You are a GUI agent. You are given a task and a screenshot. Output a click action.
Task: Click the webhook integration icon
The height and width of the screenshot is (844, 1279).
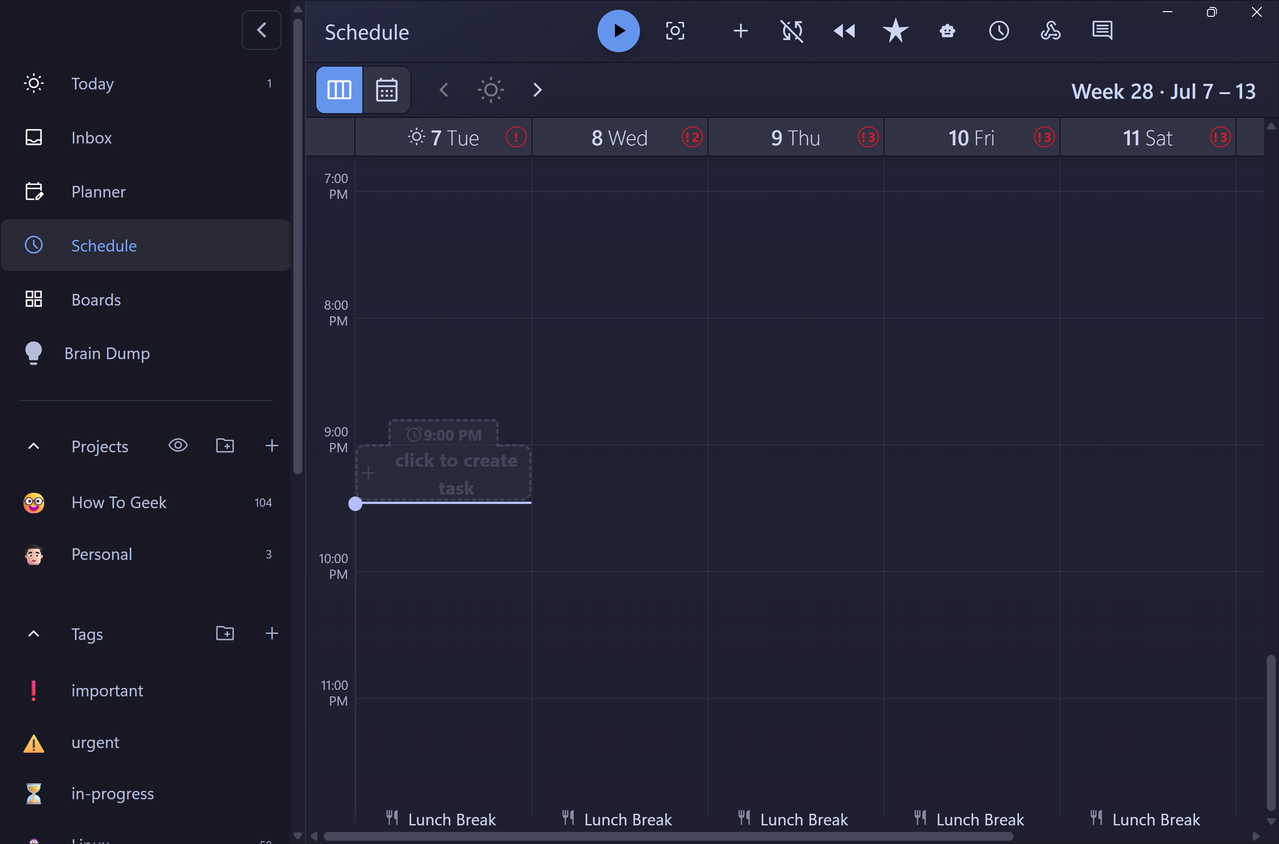coord(1050,31)
